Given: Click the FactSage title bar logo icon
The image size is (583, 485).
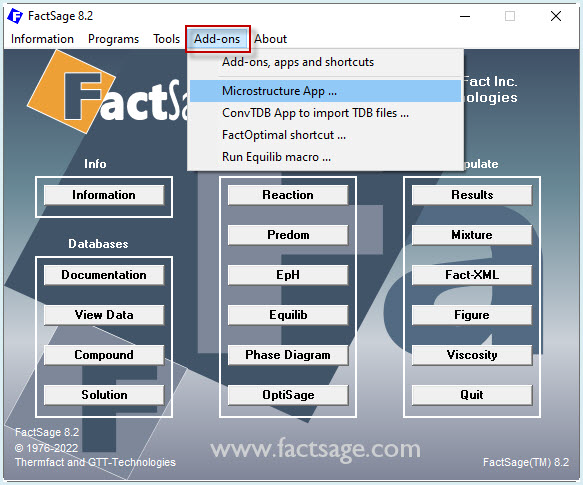Looking at the screenshot, I should (x=15, y=16).
